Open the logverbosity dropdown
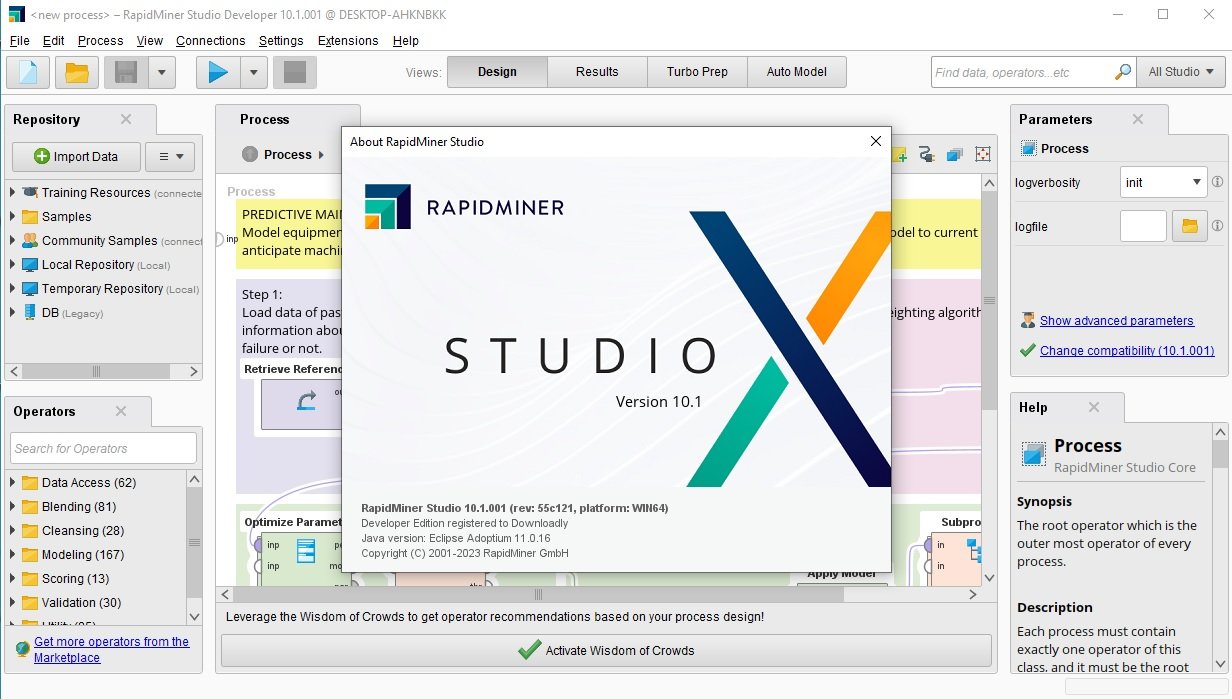The width and height of the screenshot is (1232, 699). [1163, 183]
